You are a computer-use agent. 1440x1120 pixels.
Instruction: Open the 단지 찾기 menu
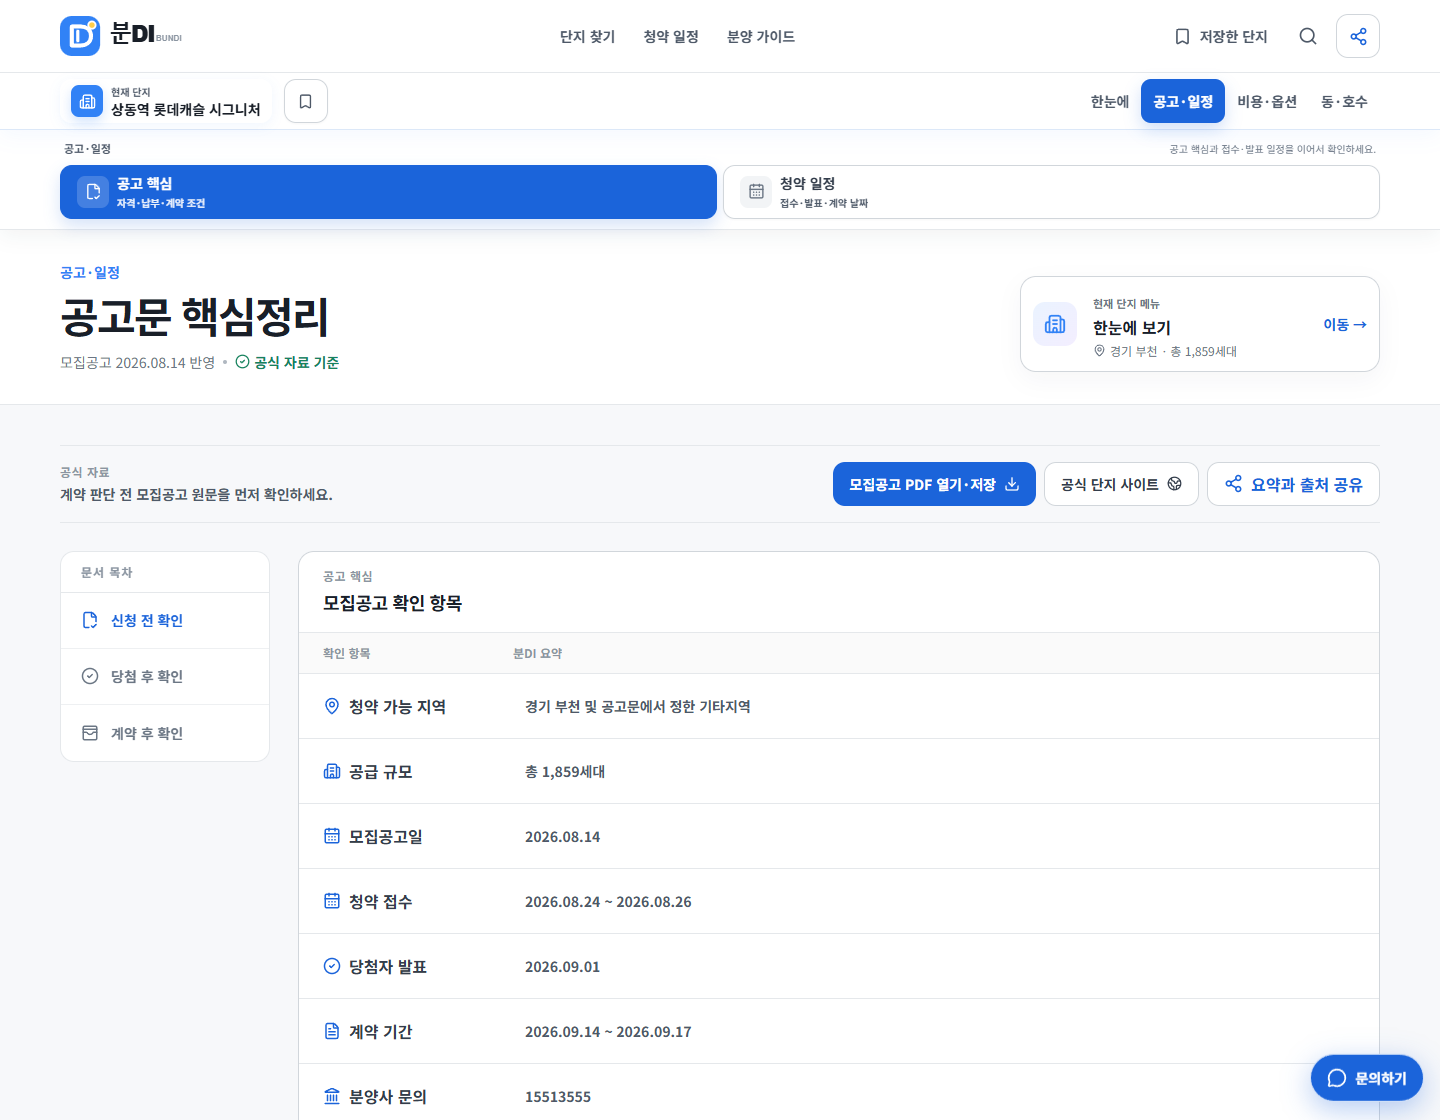(x=588, y=36)
